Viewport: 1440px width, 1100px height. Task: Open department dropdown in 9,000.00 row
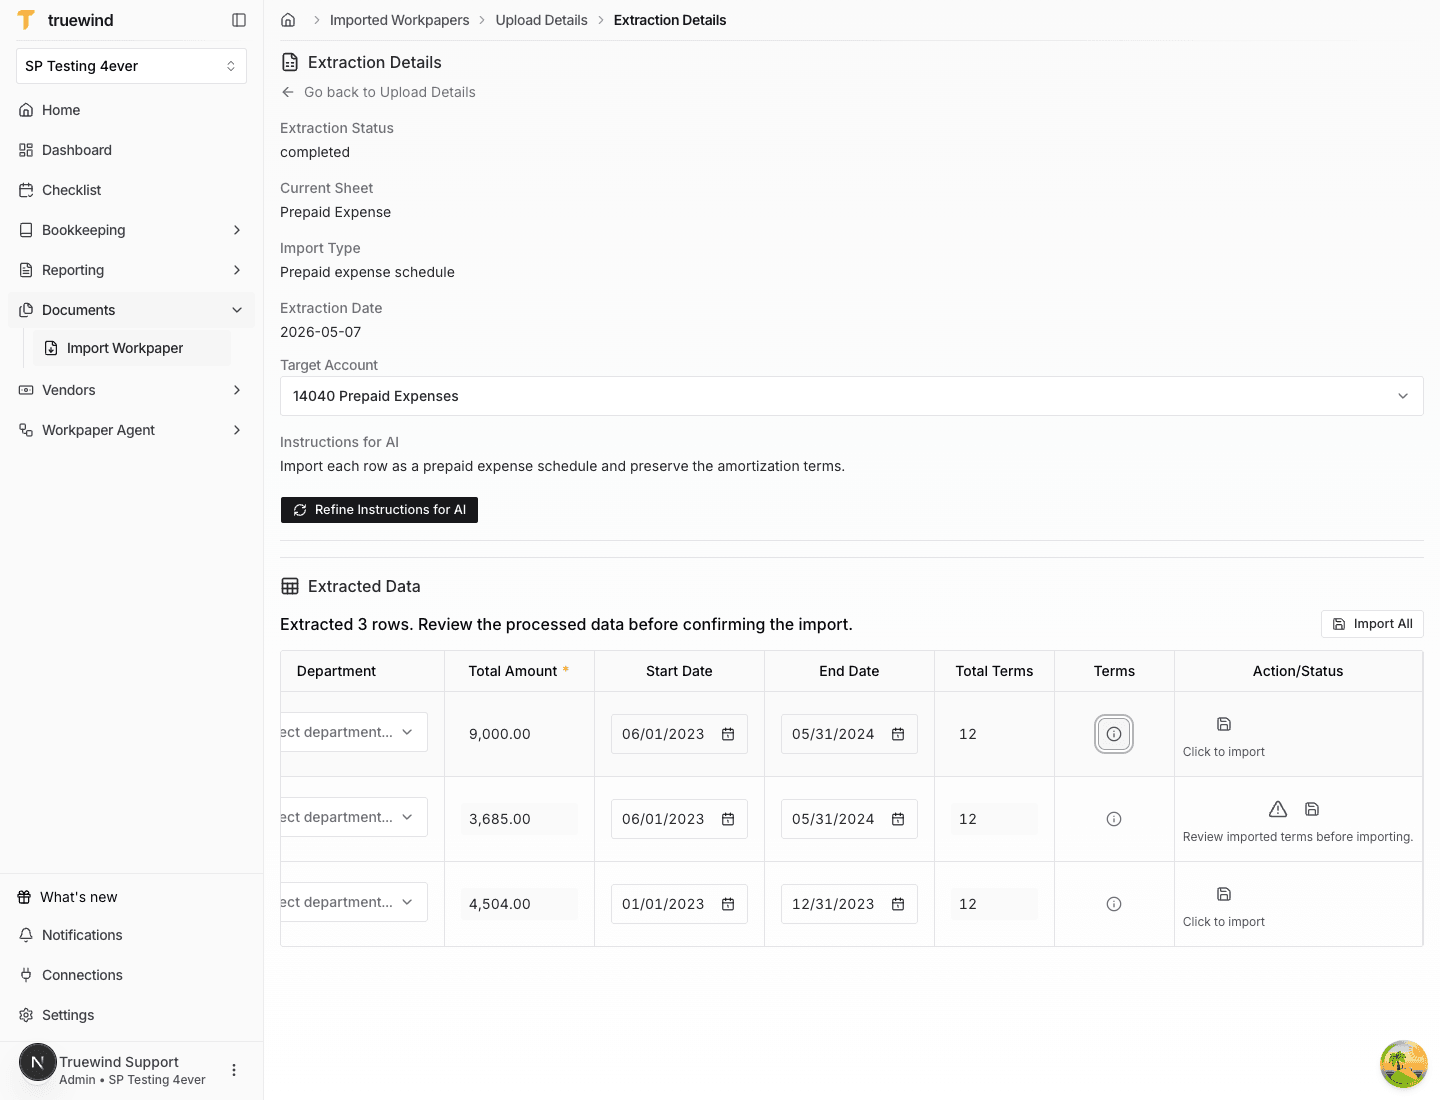pyautogui.click(x=354, y=732)
